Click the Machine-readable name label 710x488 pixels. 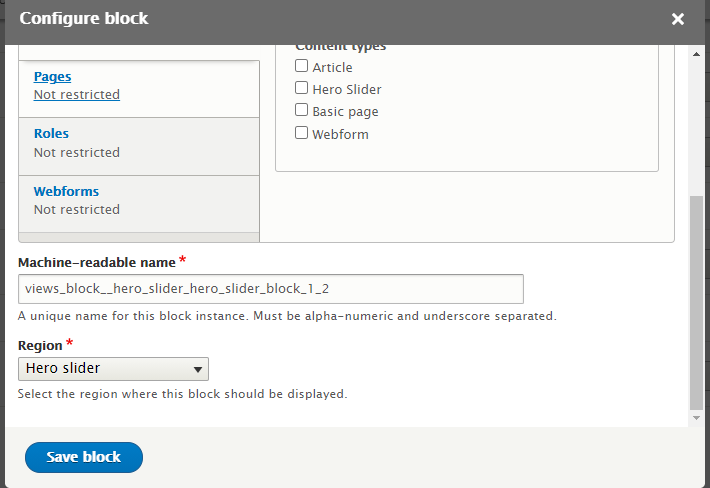[97, 262]
